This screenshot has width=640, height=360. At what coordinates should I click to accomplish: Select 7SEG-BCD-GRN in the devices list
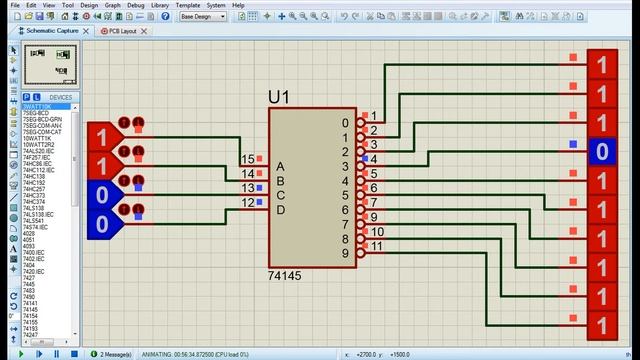click(x=42, y=119)
